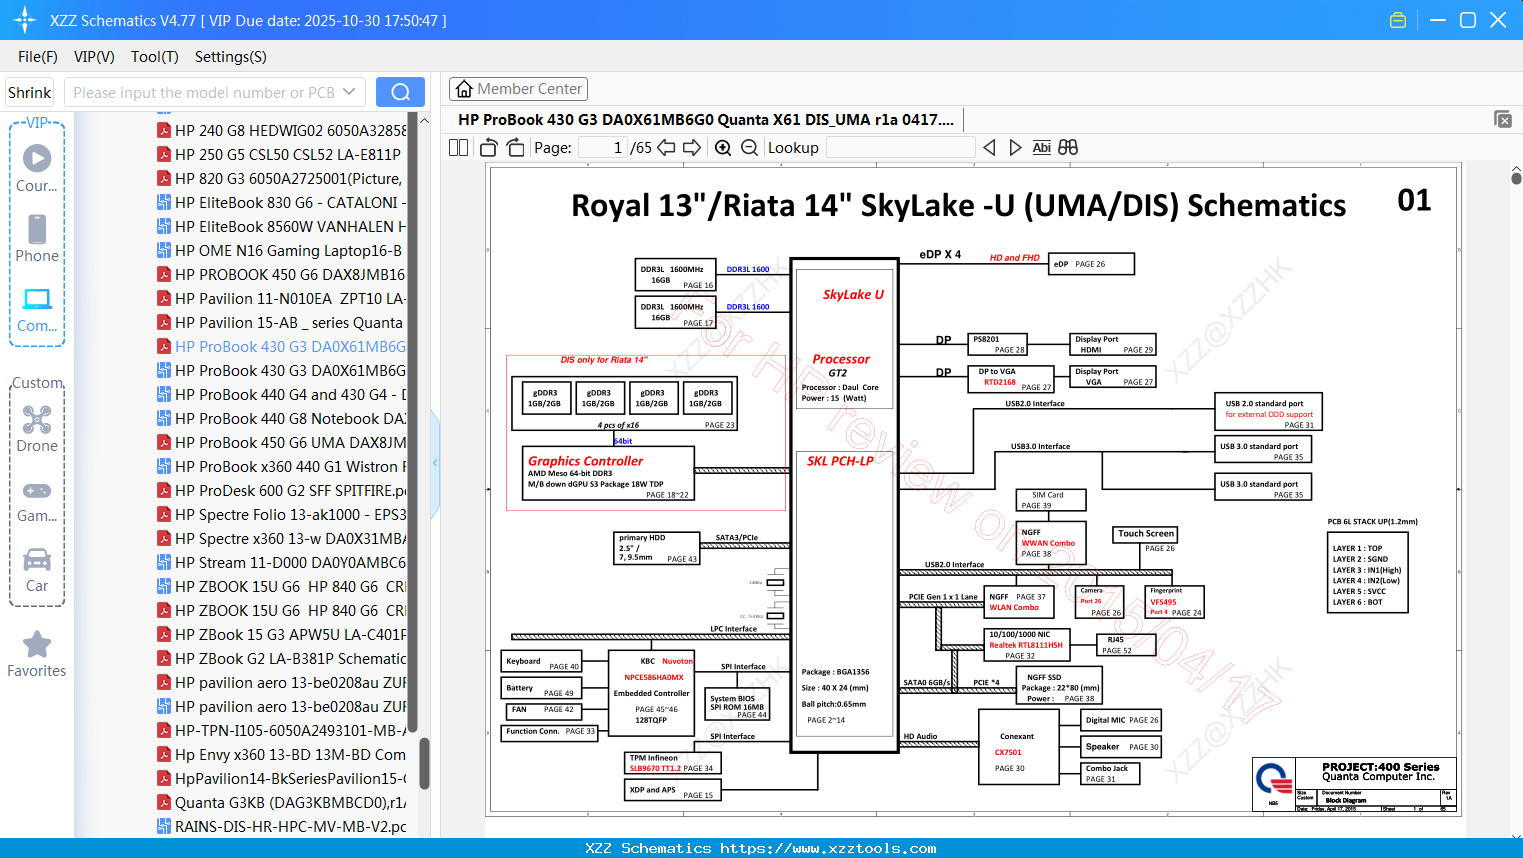Zoom out of the schematic
1523x858 pixels.
click(749, 147)
